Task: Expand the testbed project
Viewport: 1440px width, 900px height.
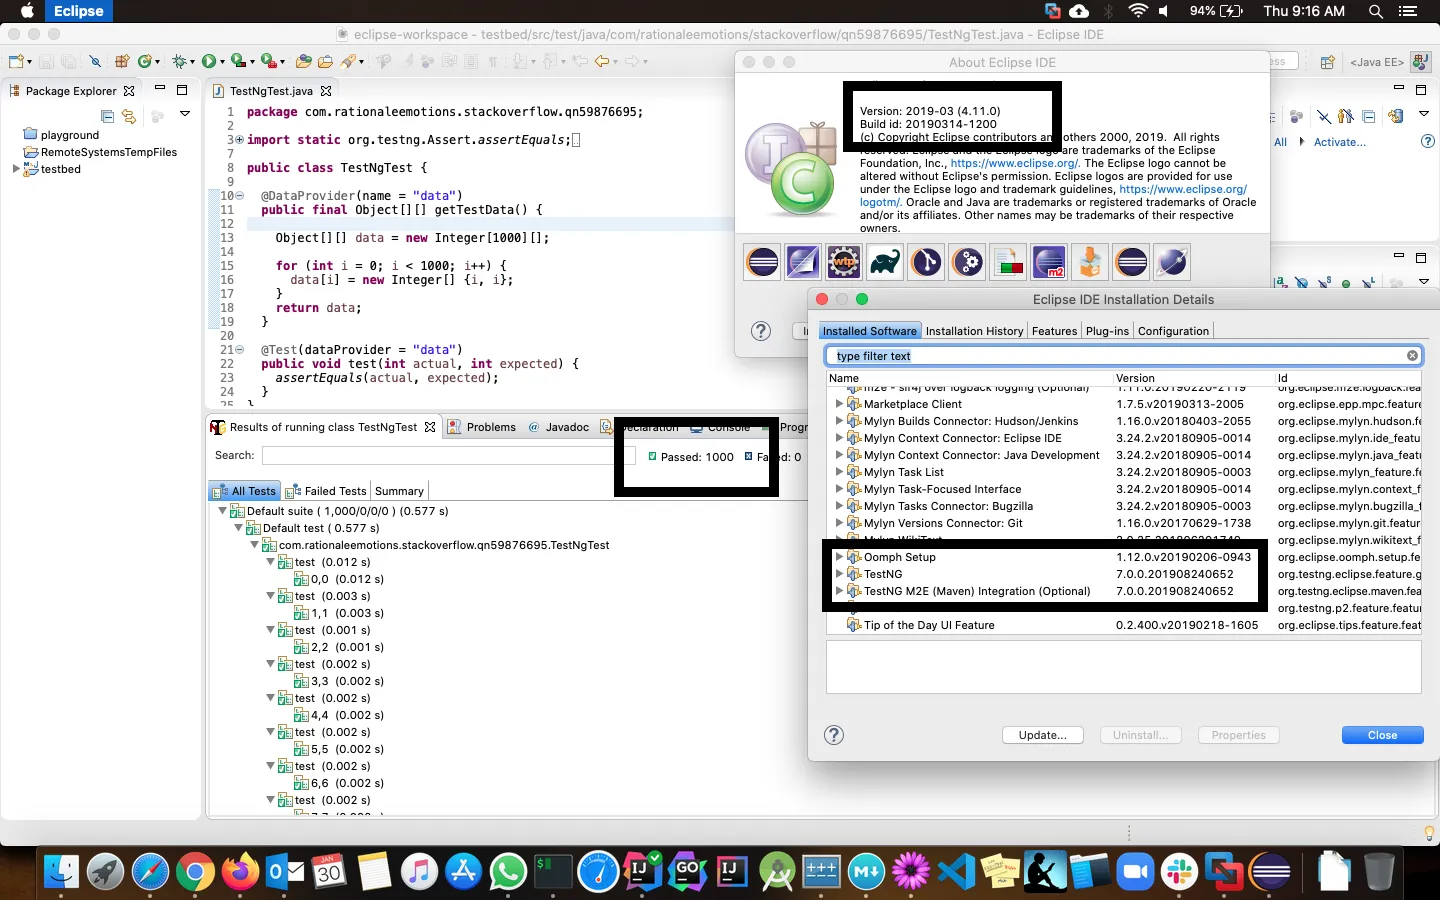Action: coord(15,169)
